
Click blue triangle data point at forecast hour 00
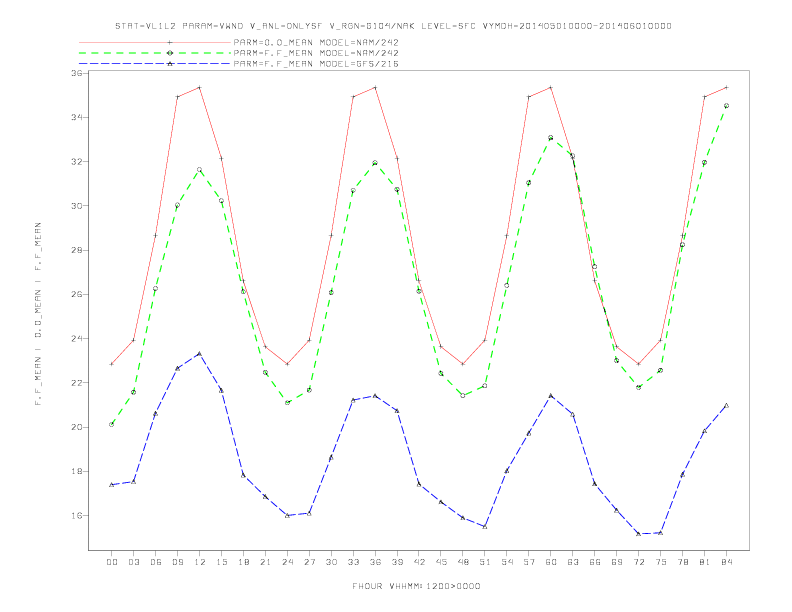click(x=112, y=485)
